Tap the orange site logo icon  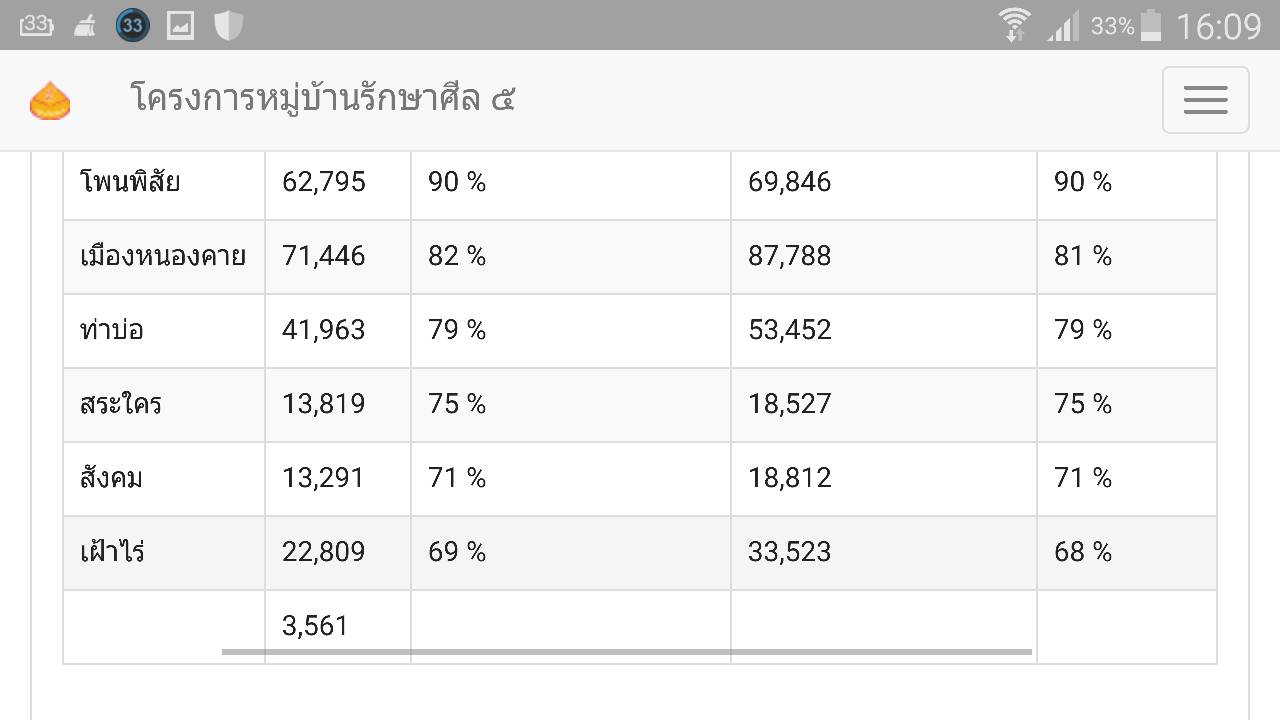(50, 101)
